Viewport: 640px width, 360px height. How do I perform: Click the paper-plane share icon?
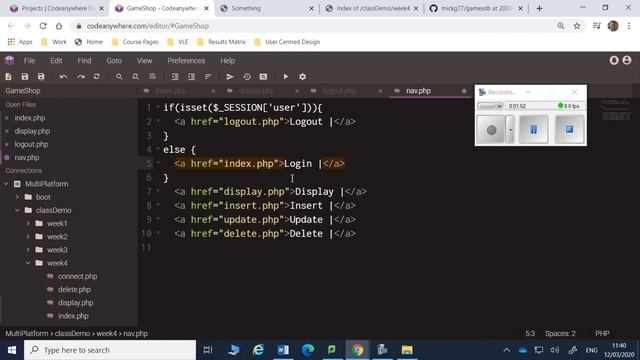click(230, 77)
